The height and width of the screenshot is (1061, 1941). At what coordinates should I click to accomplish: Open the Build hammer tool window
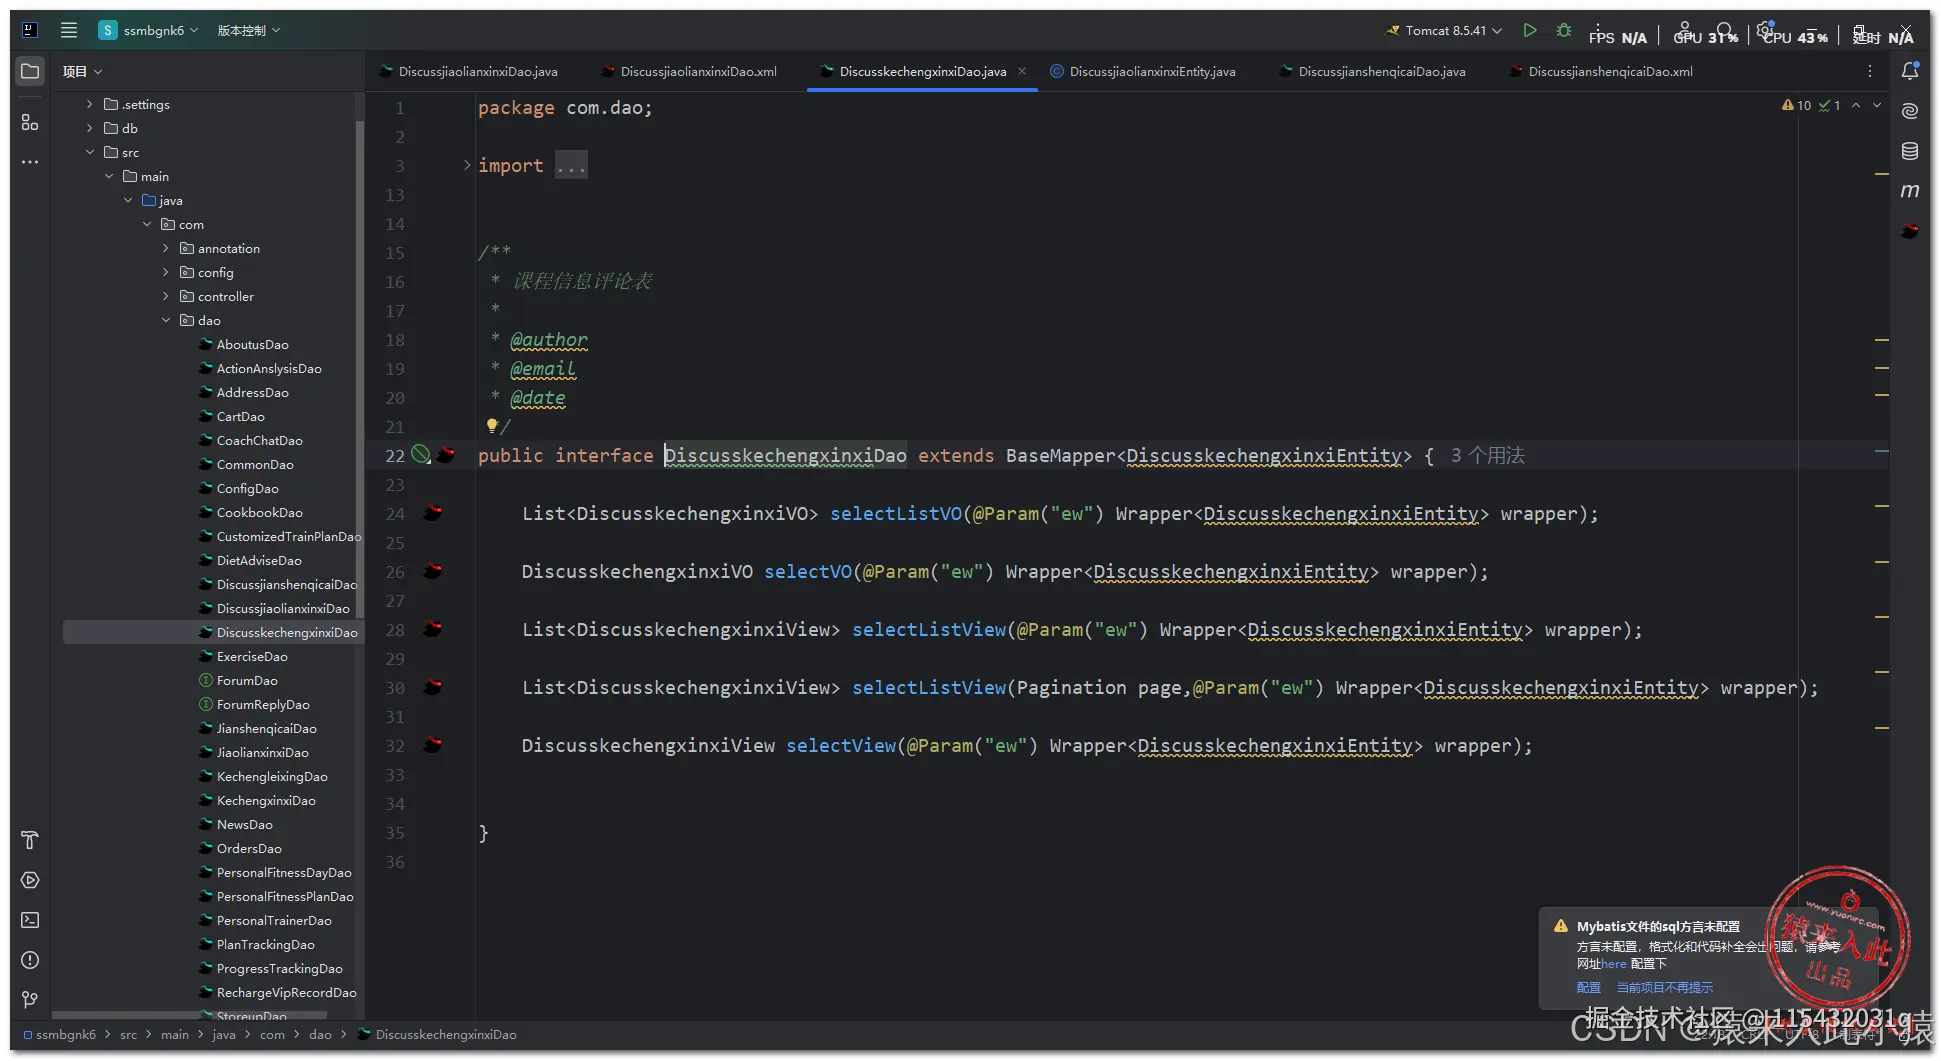coord(30,840)
